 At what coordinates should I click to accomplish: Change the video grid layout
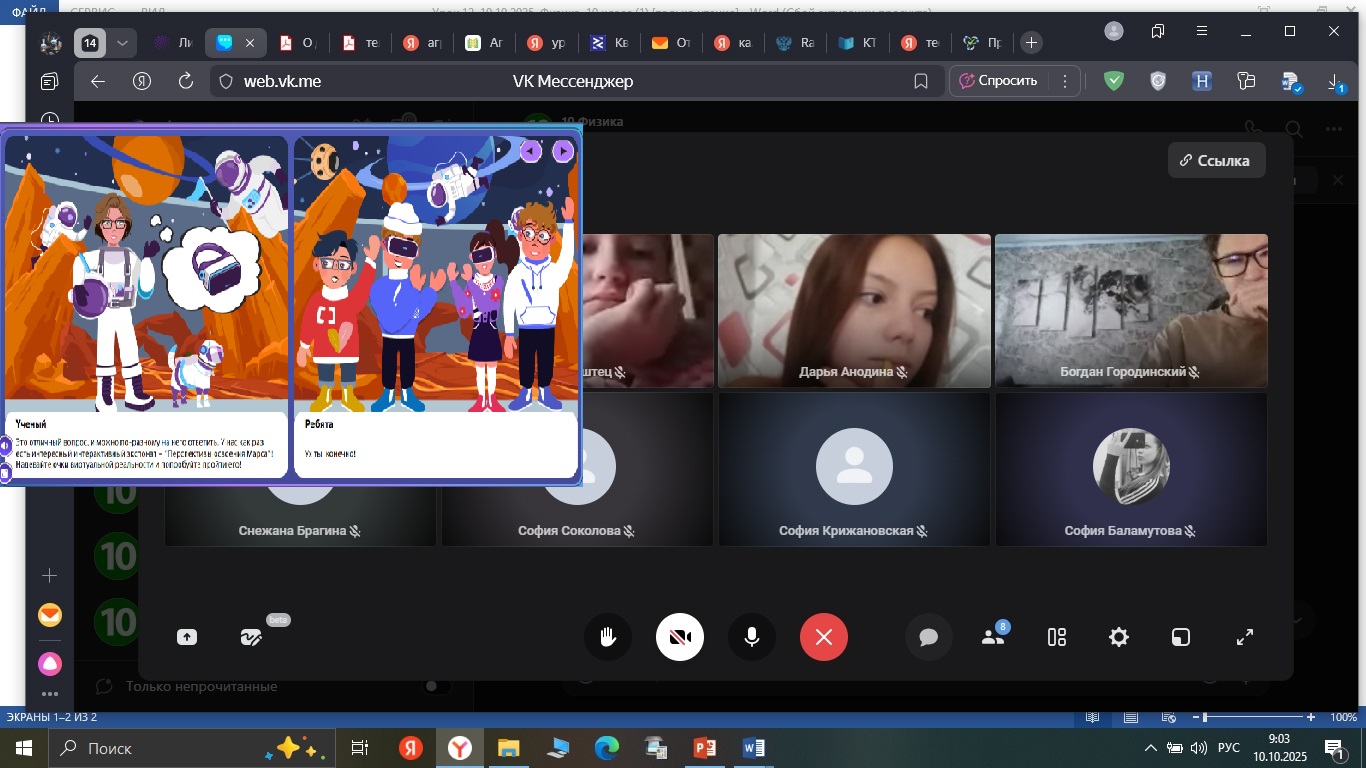pyautogui.click(x=1057, y=637)
